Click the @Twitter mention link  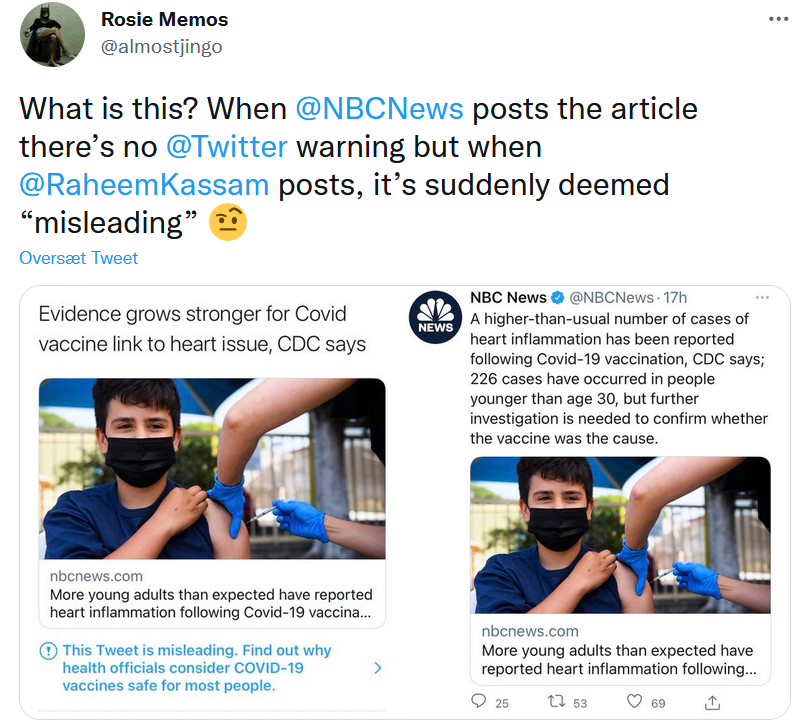[x=226, y=146]
